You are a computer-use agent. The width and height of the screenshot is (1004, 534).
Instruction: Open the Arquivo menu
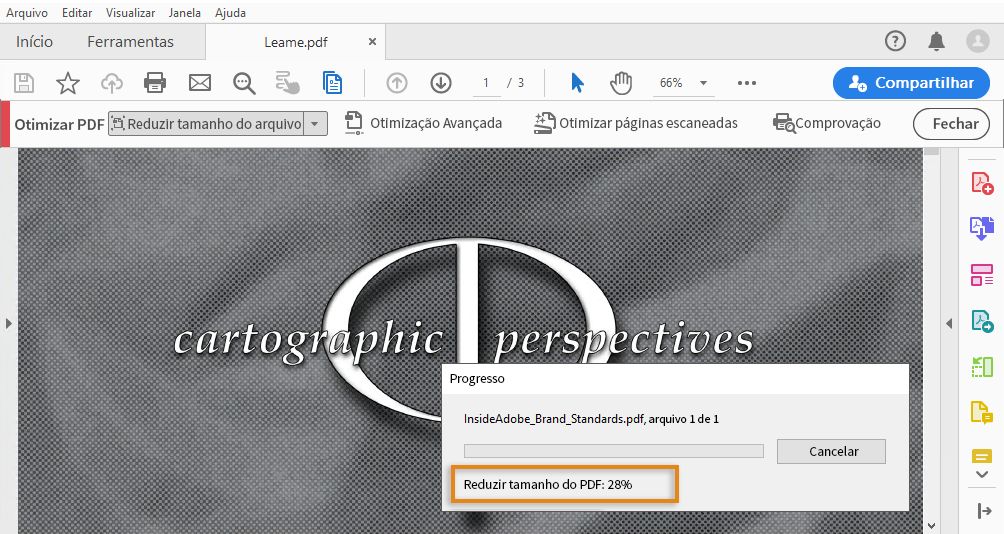(27, 13)
